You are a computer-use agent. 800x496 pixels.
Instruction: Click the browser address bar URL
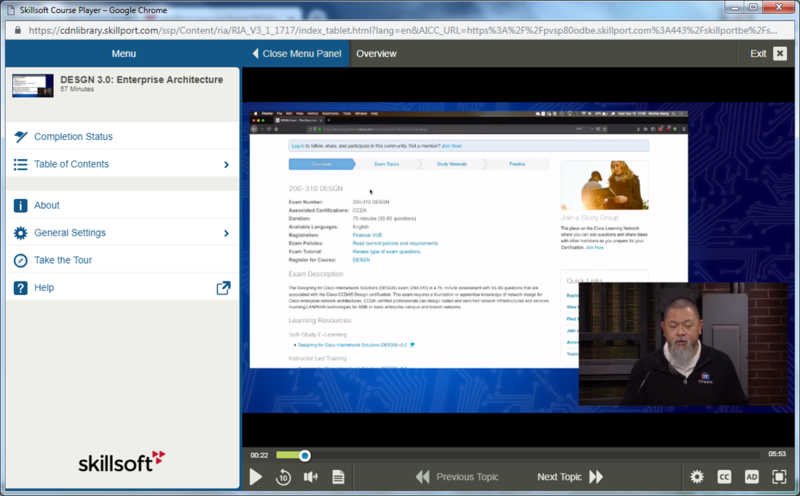403,30
